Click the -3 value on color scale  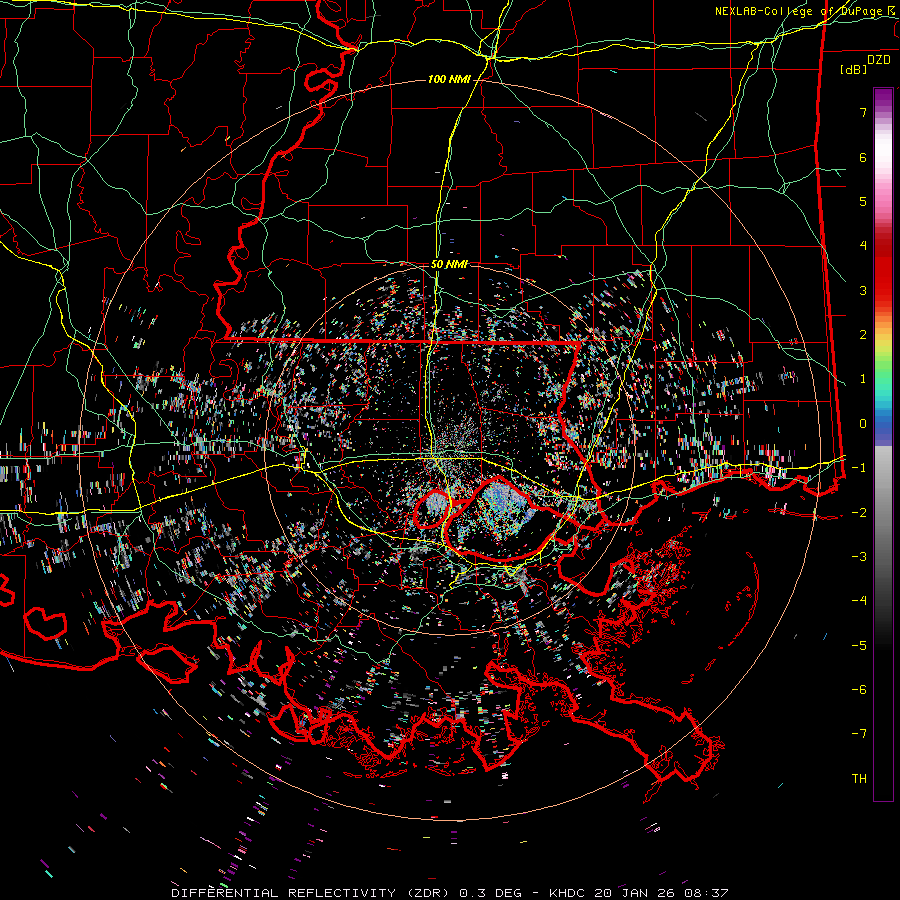tap(859, 557)
